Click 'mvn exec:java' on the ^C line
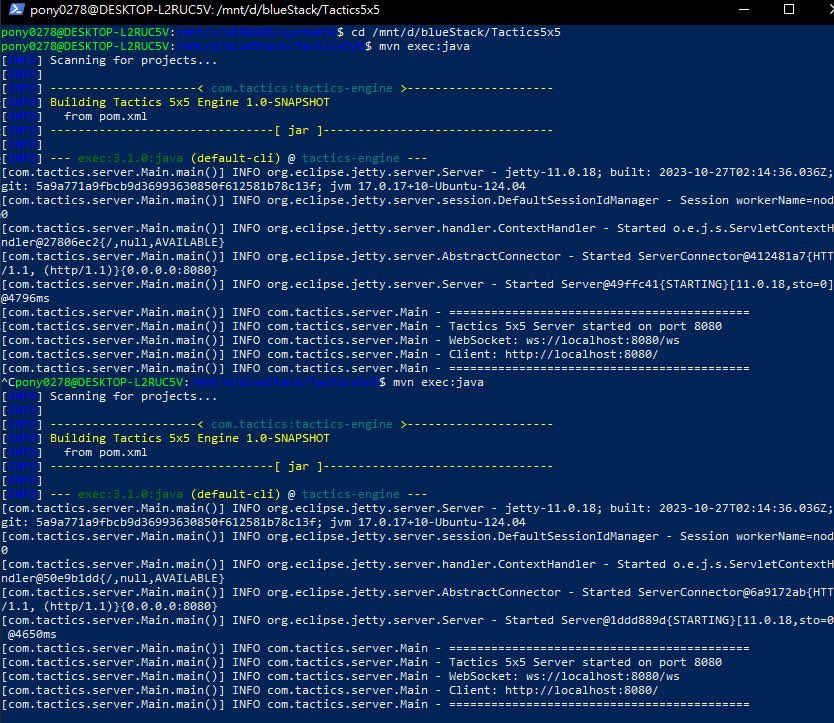Screen dimensions: 834x723 [438, 383]
